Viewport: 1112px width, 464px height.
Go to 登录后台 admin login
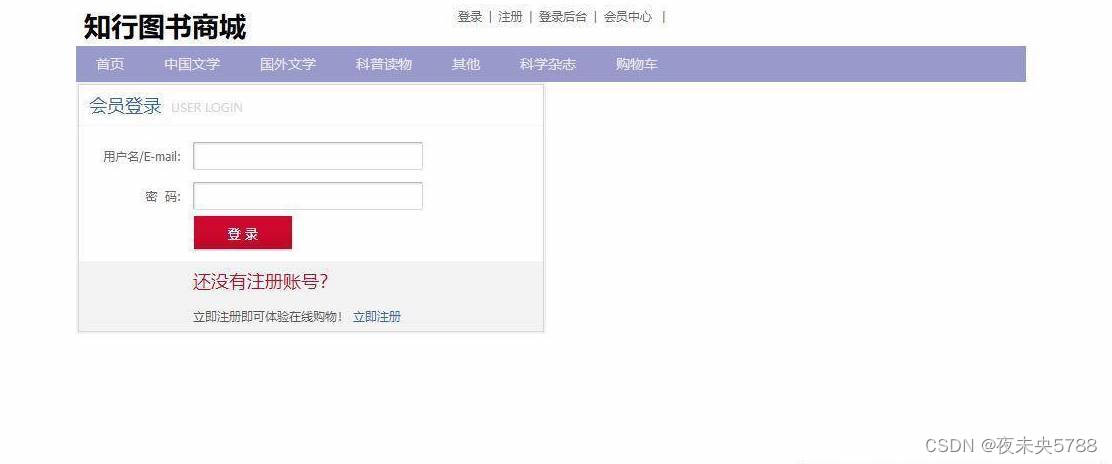click(x=562, y=17)
